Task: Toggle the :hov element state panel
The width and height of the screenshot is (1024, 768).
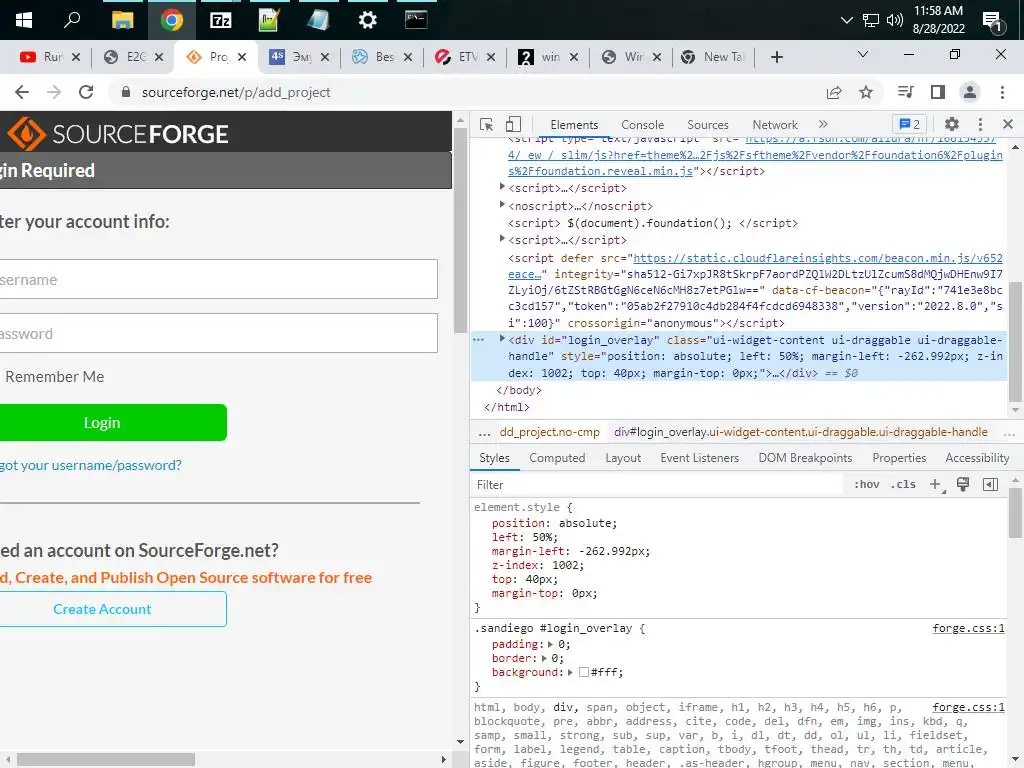Action: pos(867,485)
